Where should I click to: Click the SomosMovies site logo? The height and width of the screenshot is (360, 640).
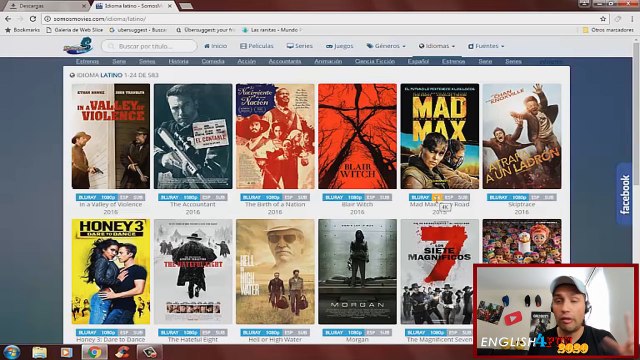[x=78, y=46]
